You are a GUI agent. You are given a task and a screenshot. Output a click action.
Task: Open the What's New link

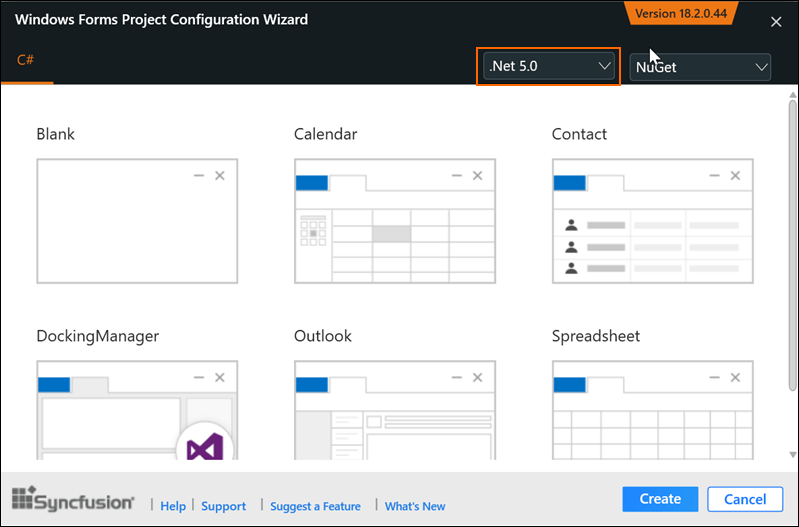click(415, 506)
